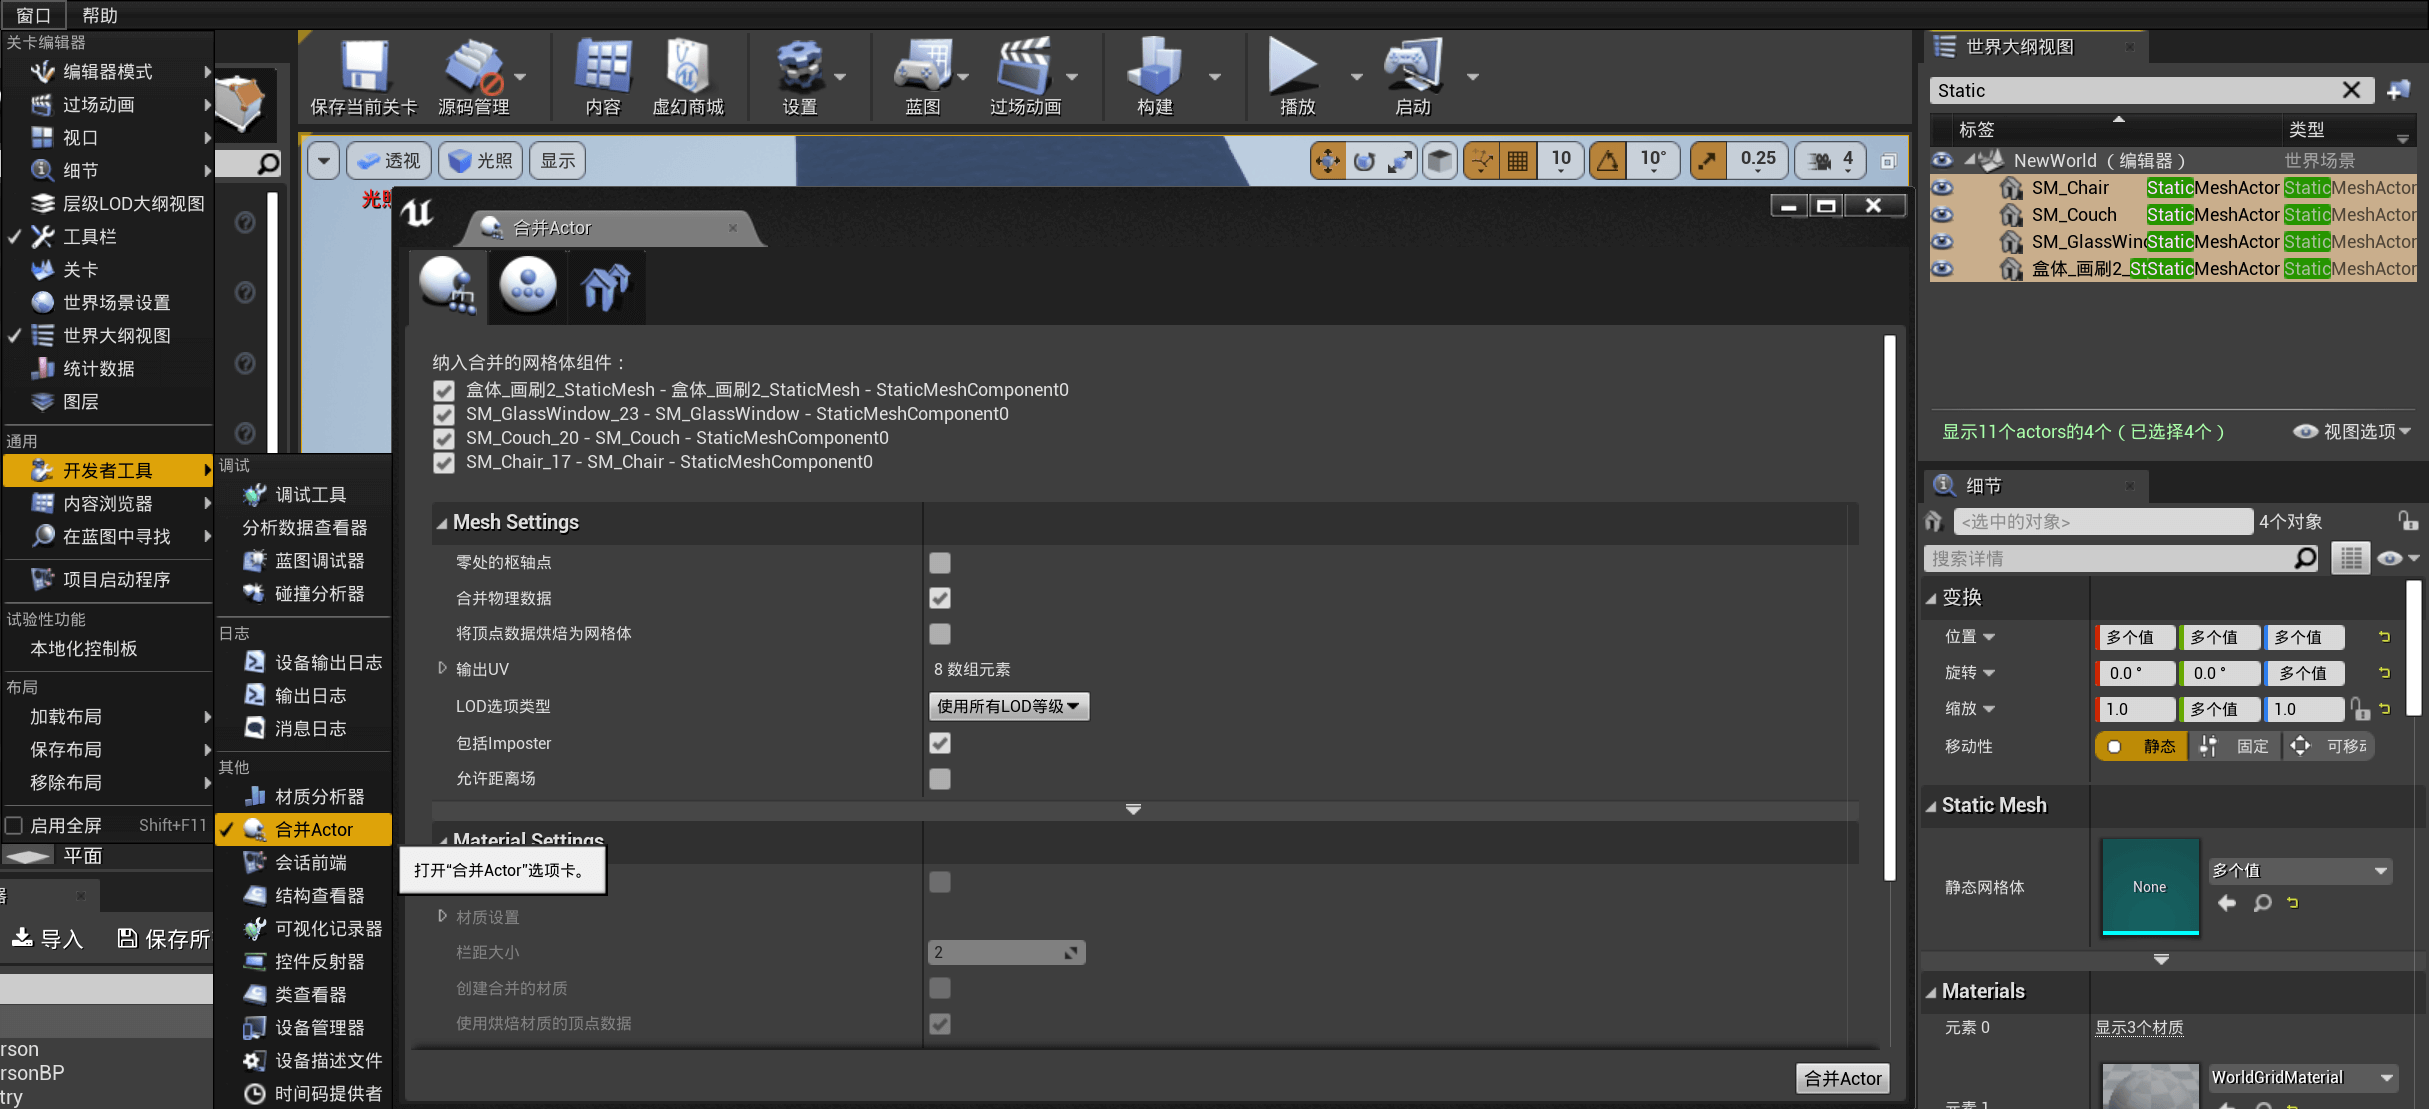
Task: Toggle the 将顶点数据烘焙为网格体 checkbox
Action: (940, 634)
